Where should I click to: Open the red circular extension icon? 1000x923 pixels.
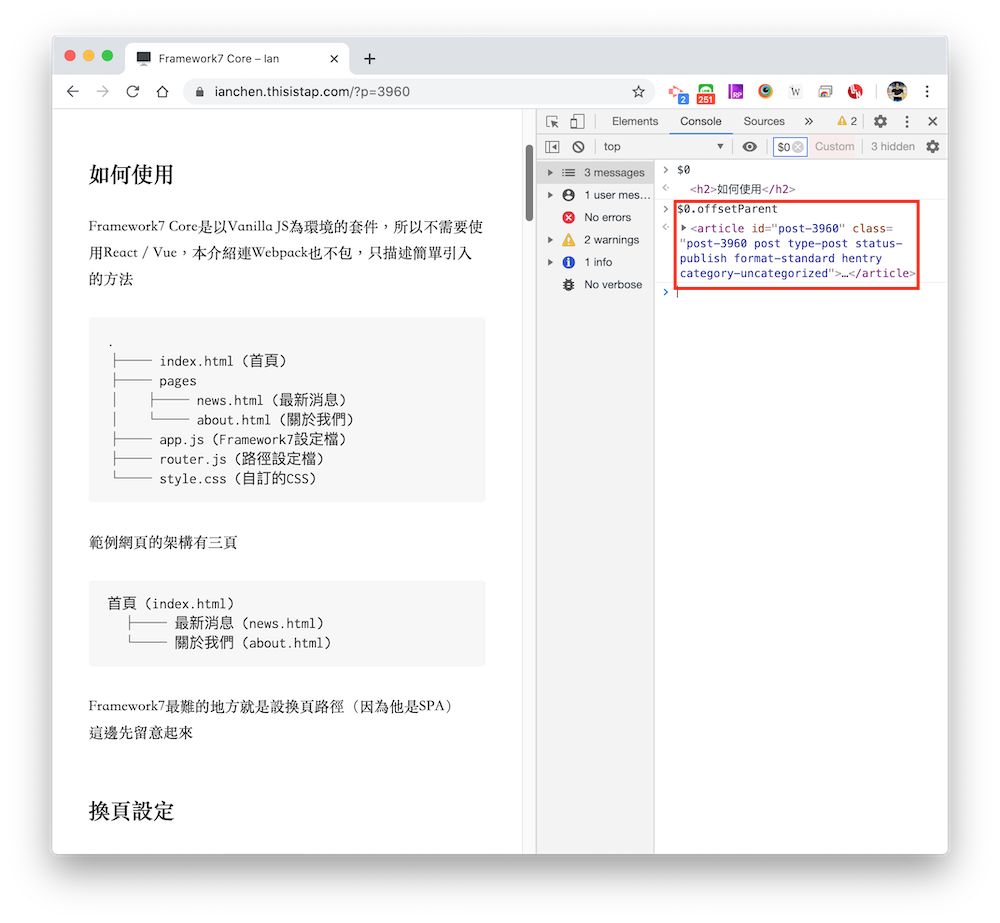click(855, 92)
